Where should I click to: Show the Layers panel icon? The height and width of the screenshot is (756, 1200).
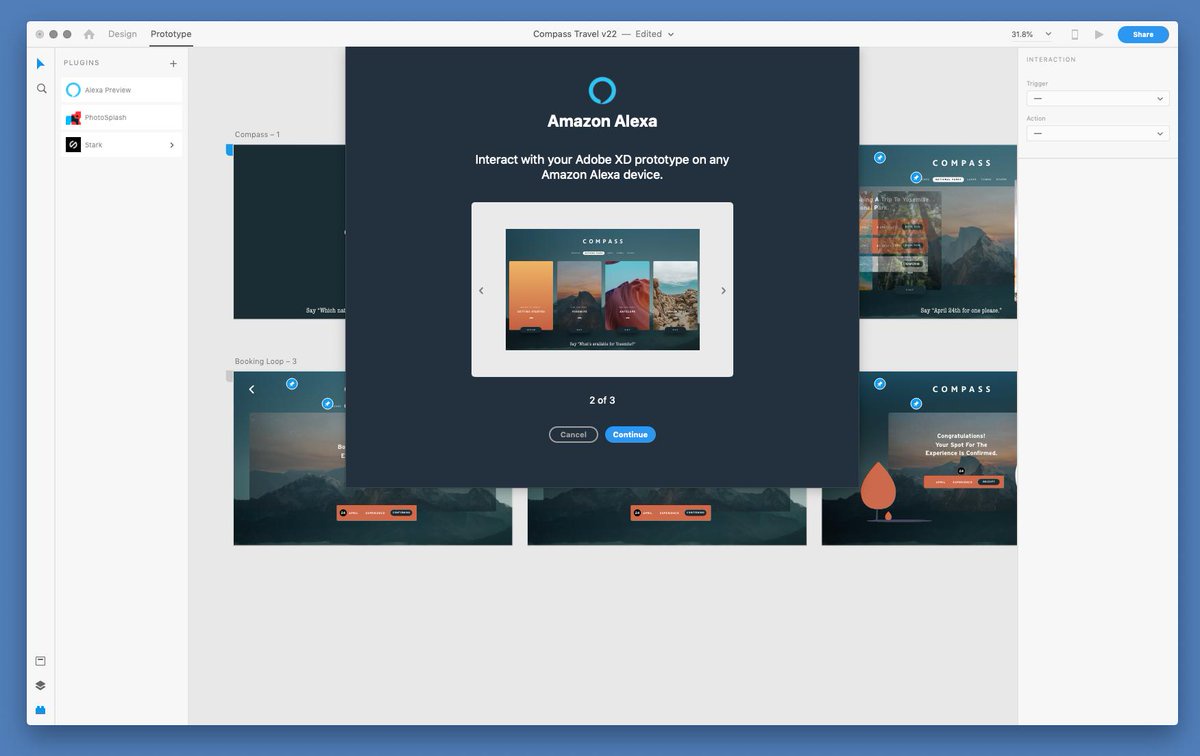[x=41, y=686]
